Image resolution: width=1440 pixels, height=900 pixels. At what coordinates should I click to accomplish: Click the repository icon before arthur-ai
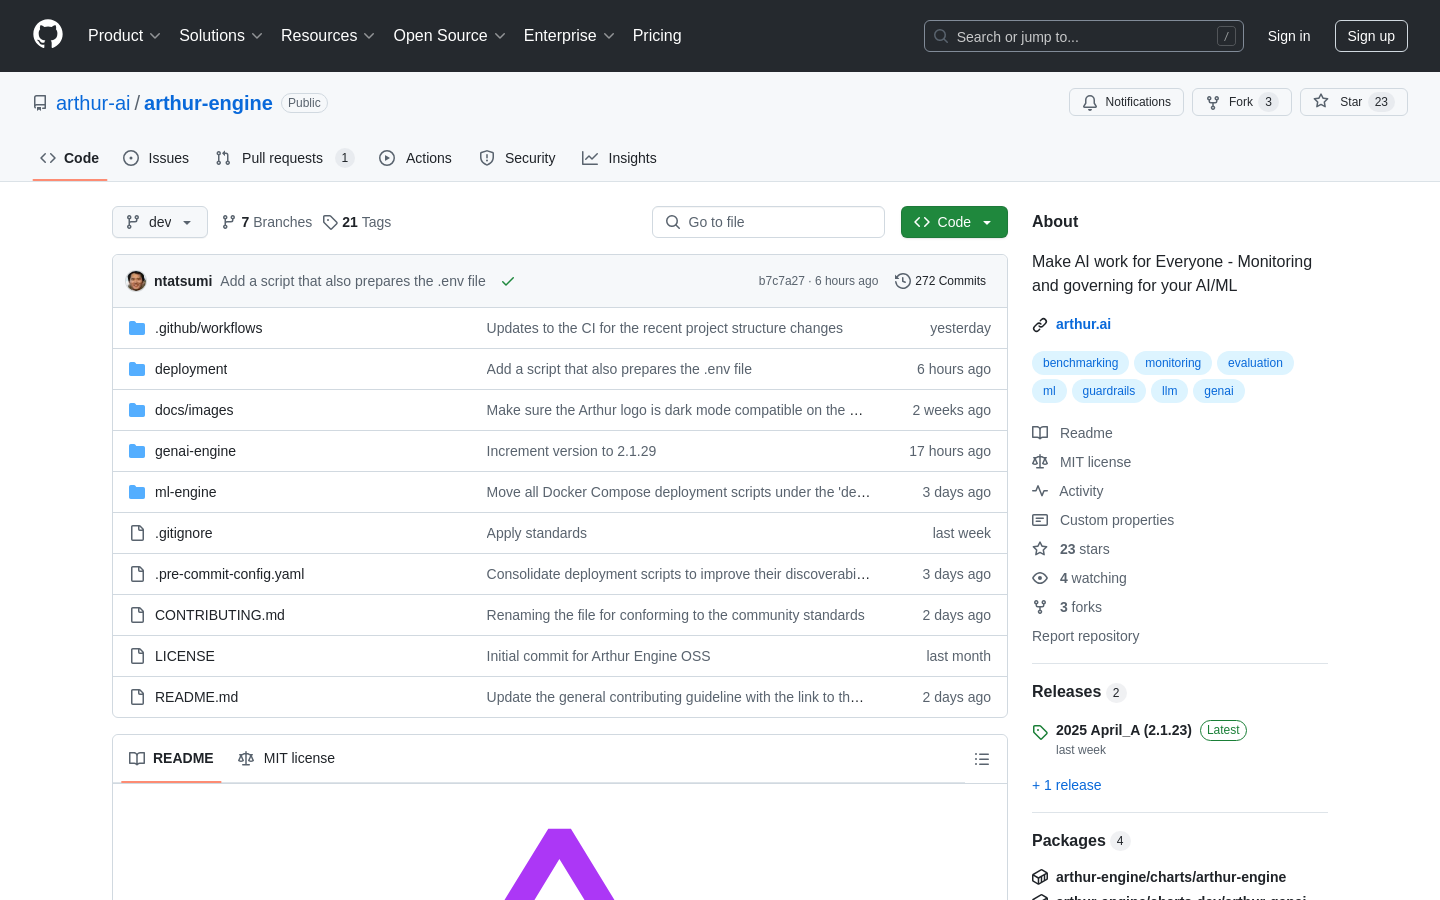(40, 103)
